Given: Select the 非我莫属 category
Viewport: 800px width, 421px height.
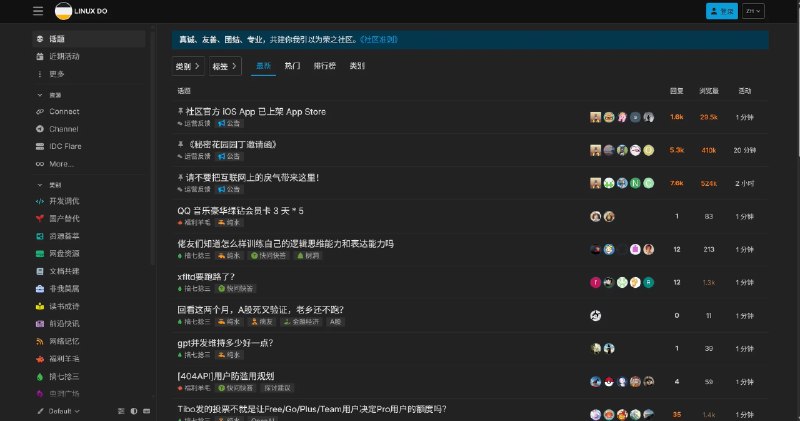Looking at the screenshot, I should [x=89, y=289].
